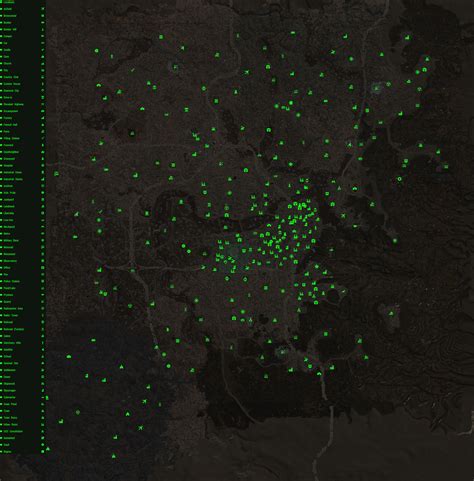Select the Sewer legend icon
This screenshot has height=481, width=474.
click(43, 377)
